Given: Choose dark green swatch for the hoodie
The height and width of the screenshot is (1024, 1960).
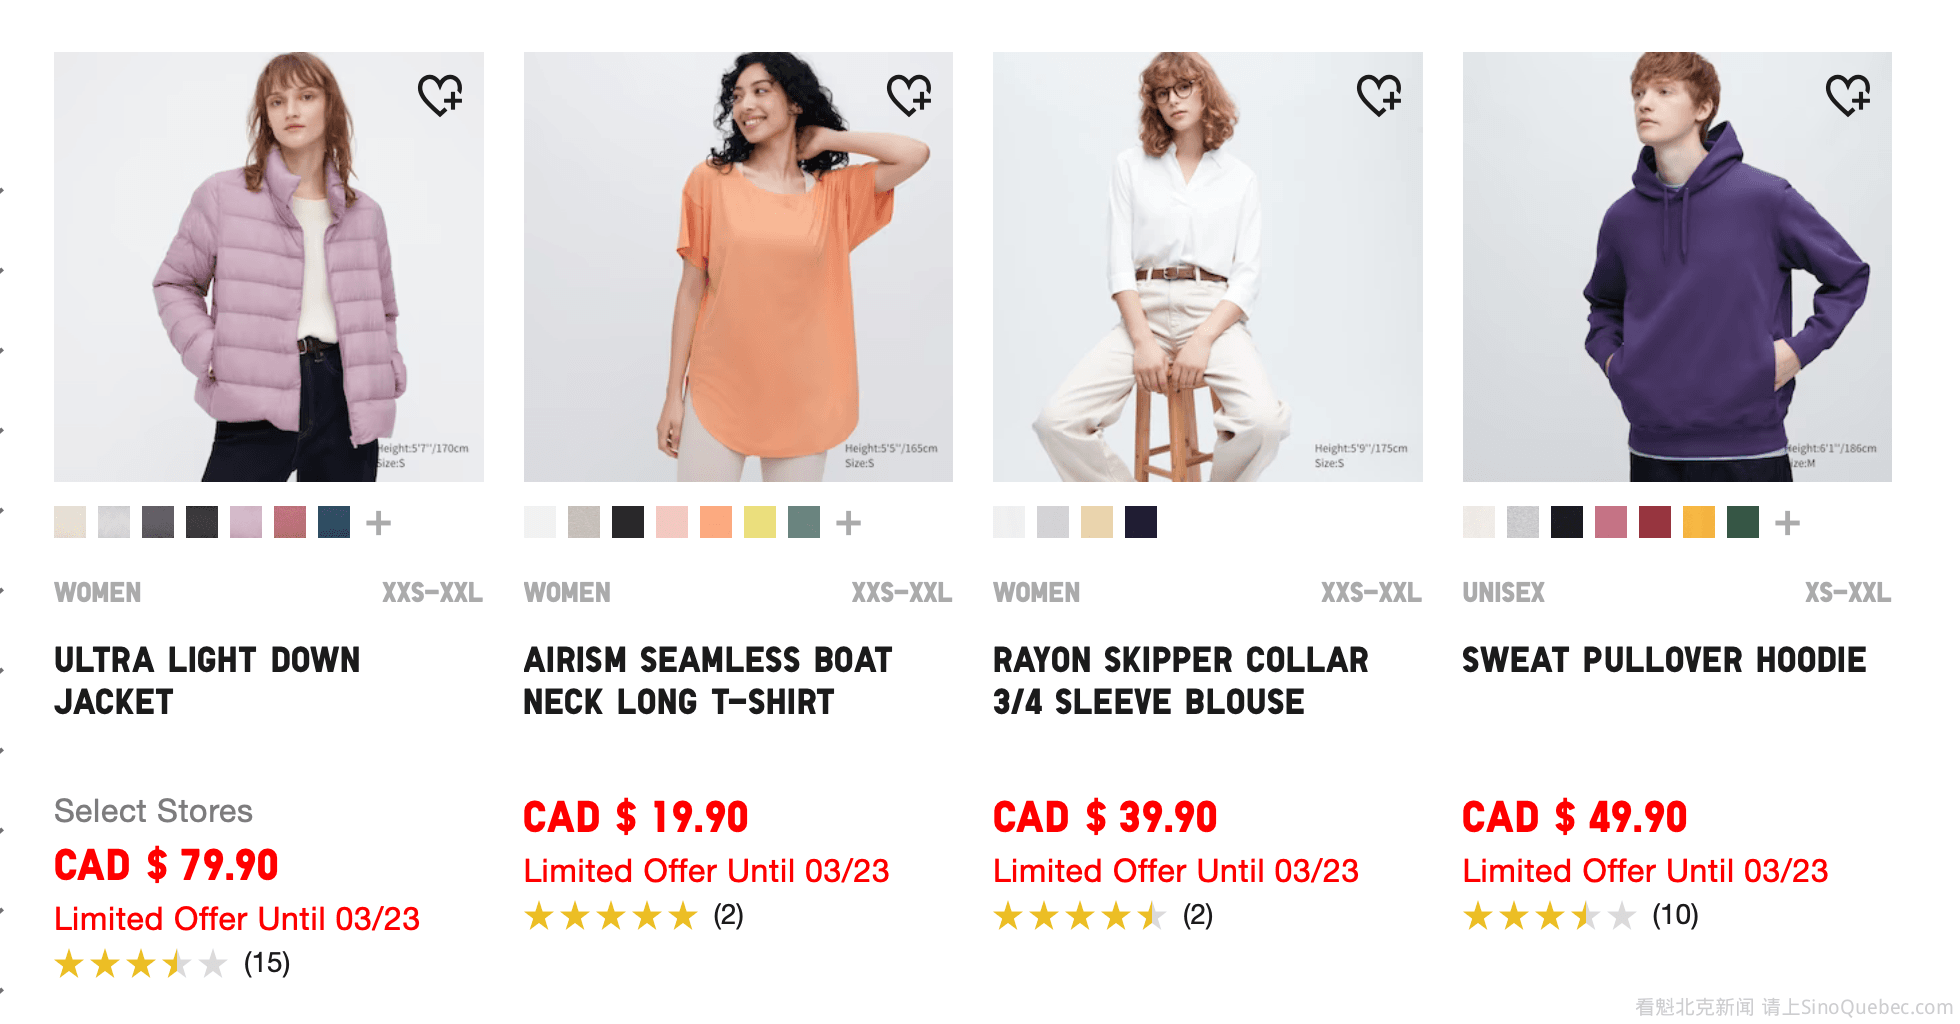Looking at the screenshot, I should [1743, 522].
